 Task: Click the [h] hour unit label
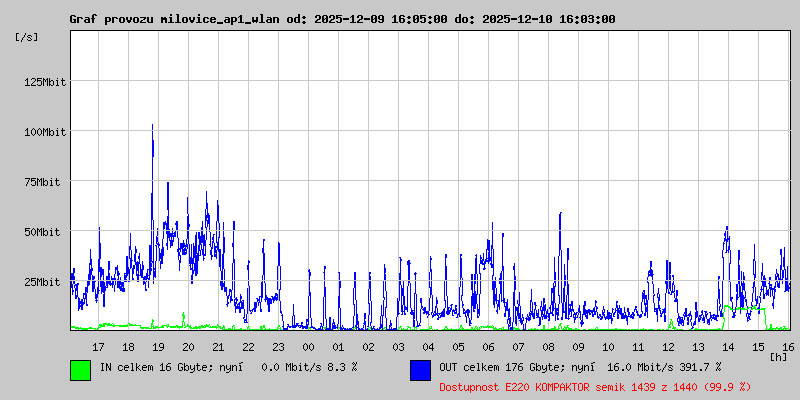[x=779, y=356]
